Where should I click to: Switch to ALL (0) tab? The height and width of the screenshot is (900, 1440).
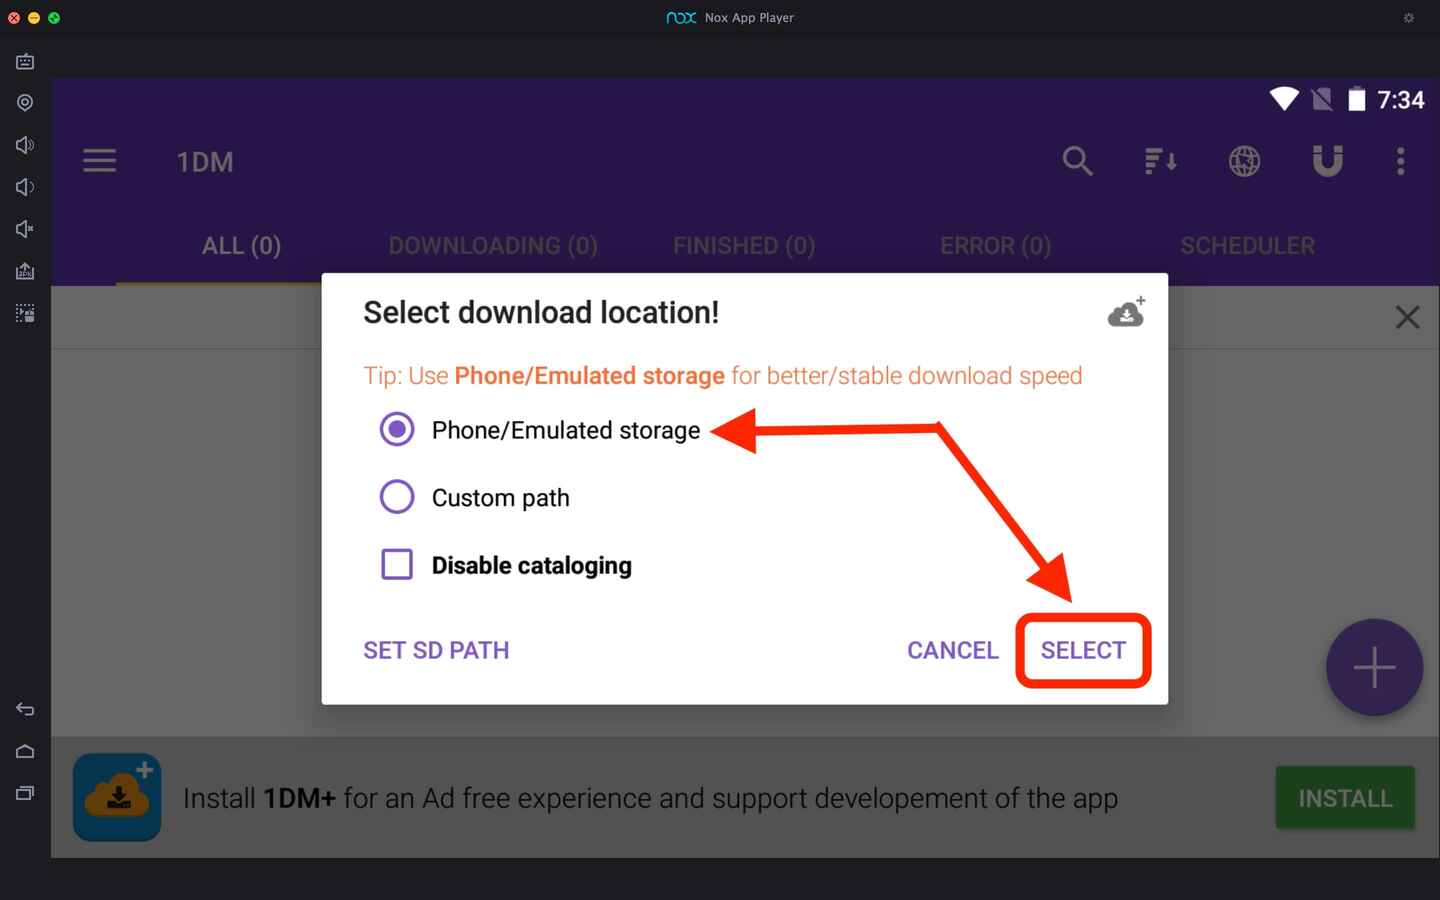coord(241,246)
